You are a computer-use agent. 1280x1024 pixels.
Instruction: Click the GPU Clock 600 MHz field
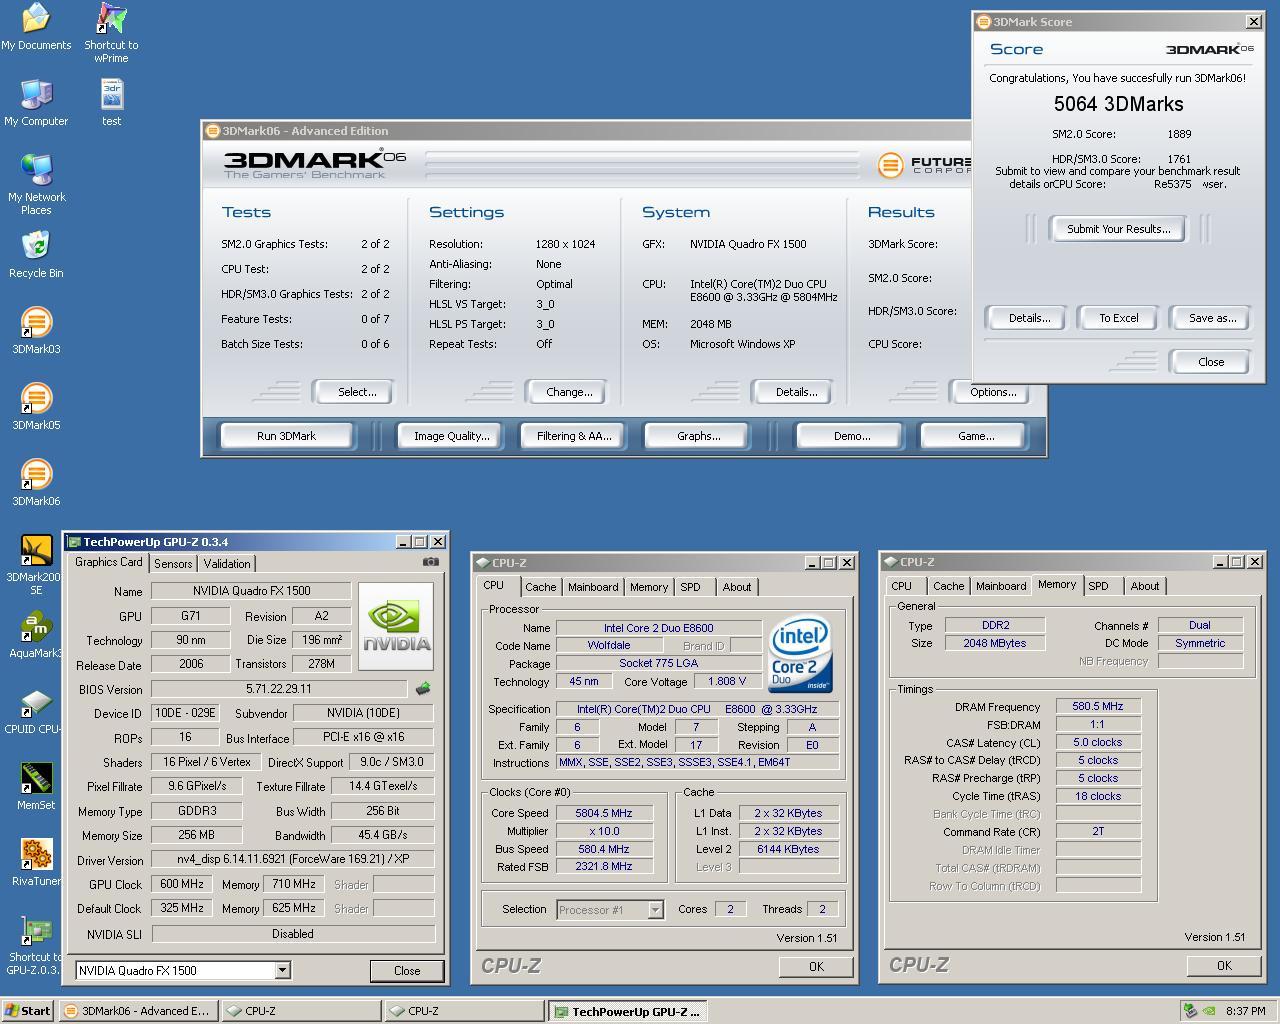(x=181, y=884)
